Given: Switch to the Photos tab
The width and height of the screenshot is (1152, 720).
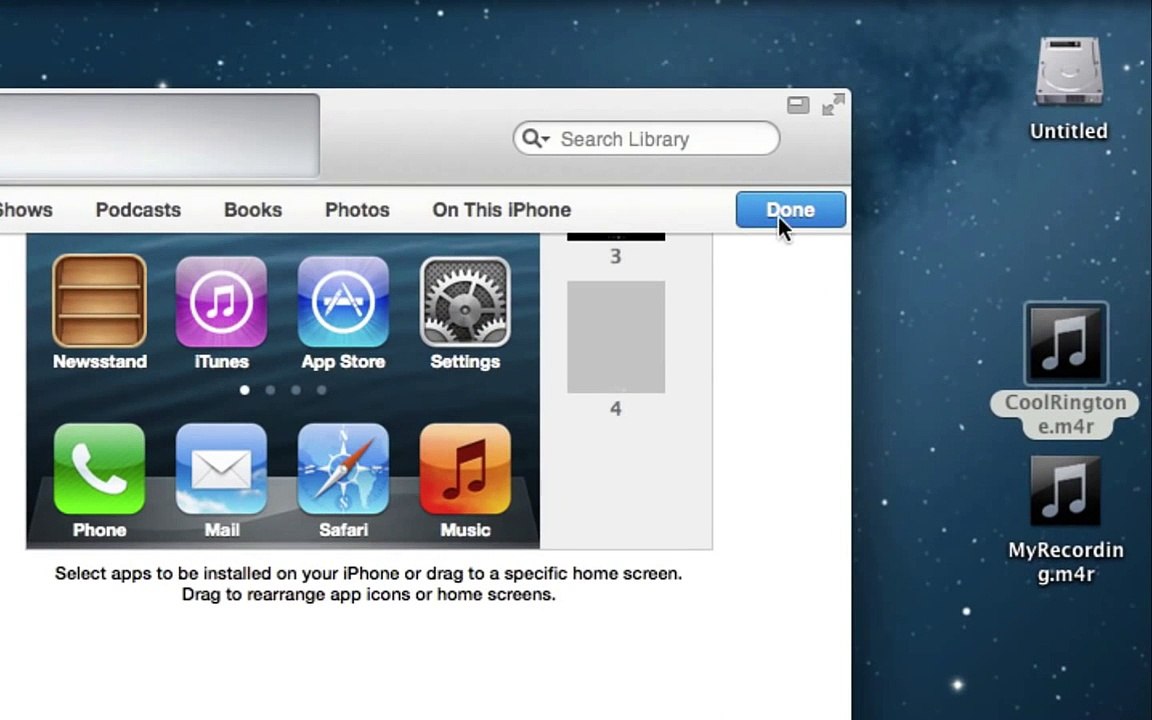Looking at the screenshot, I should pos(357,209).
